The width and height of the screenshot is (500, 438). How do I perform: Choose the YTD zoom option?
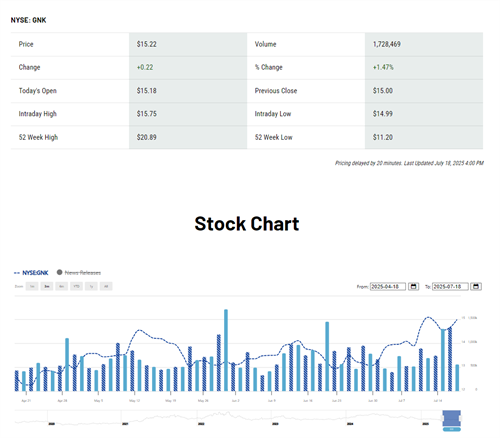pyautogui.click(x=76, y=286)
